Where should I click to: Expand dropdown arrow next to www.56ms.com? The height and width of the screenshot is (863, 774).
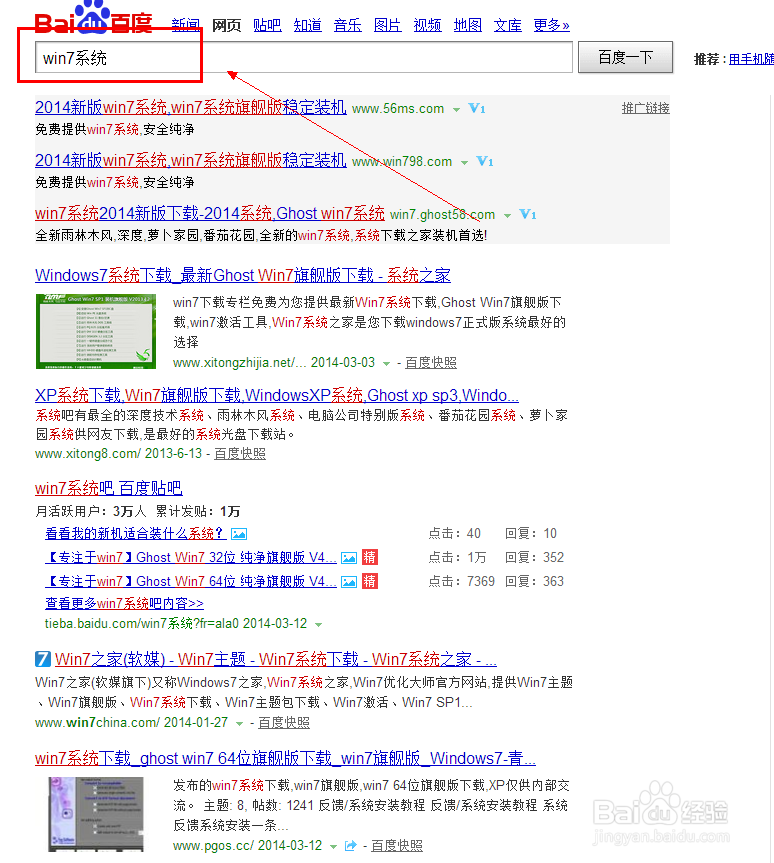(456, 110)
